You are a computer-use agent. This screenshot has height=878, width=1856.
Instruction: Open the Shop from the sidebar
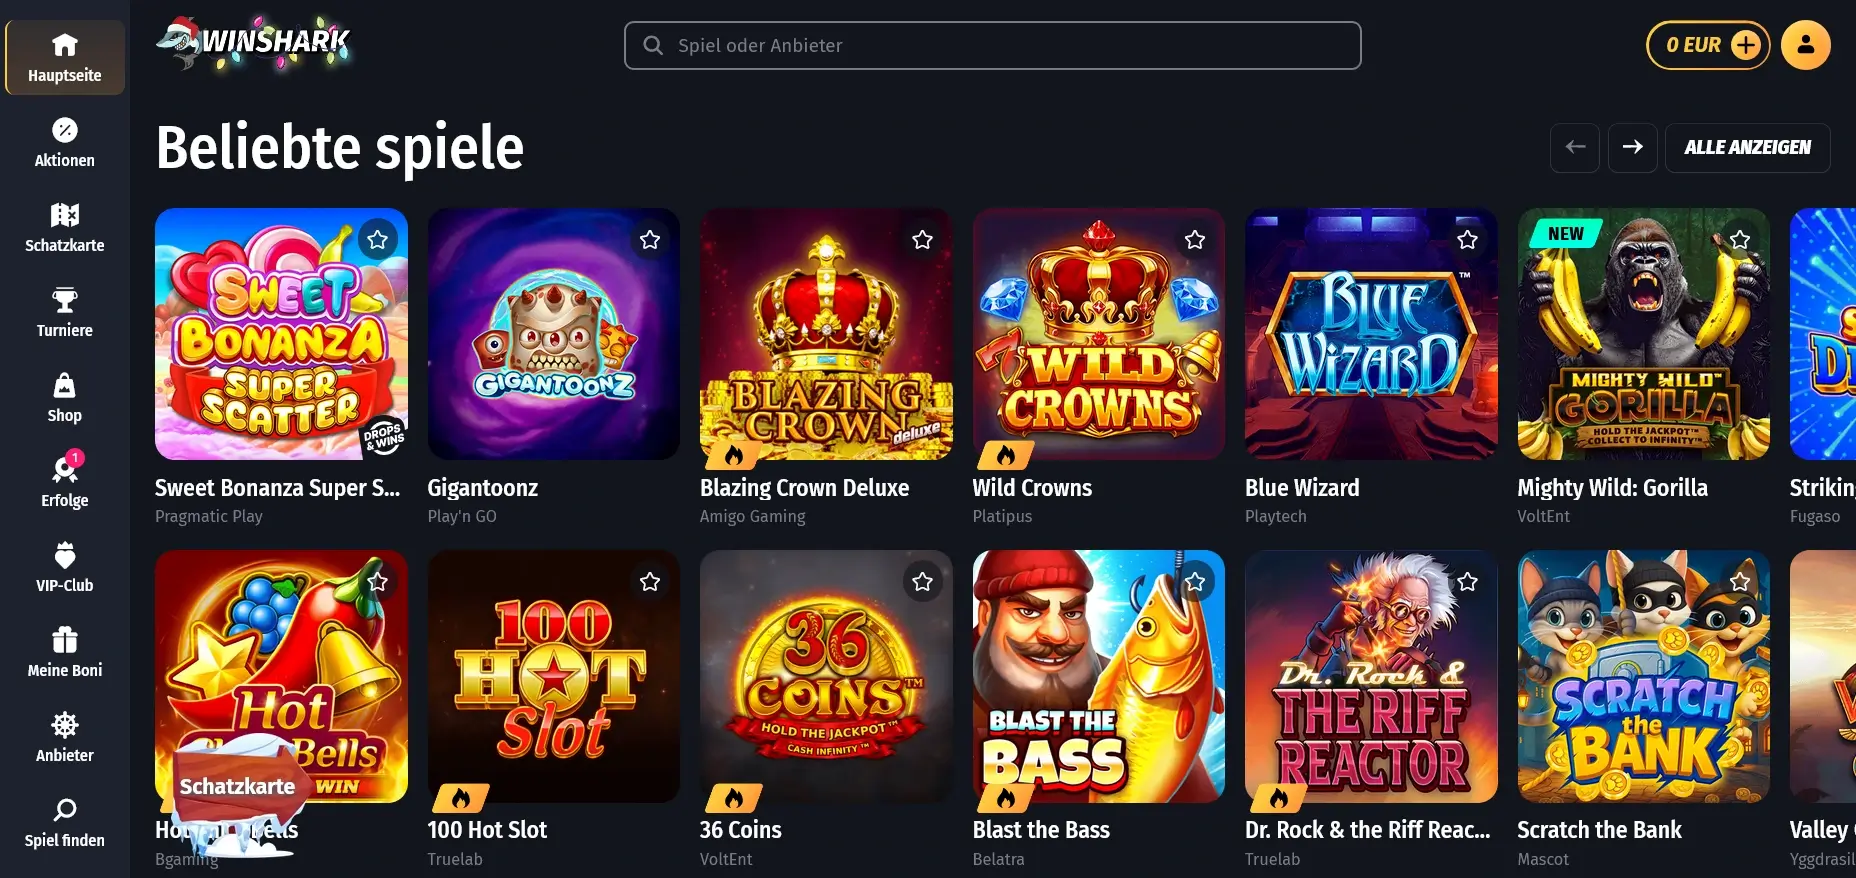pos(64,397)
